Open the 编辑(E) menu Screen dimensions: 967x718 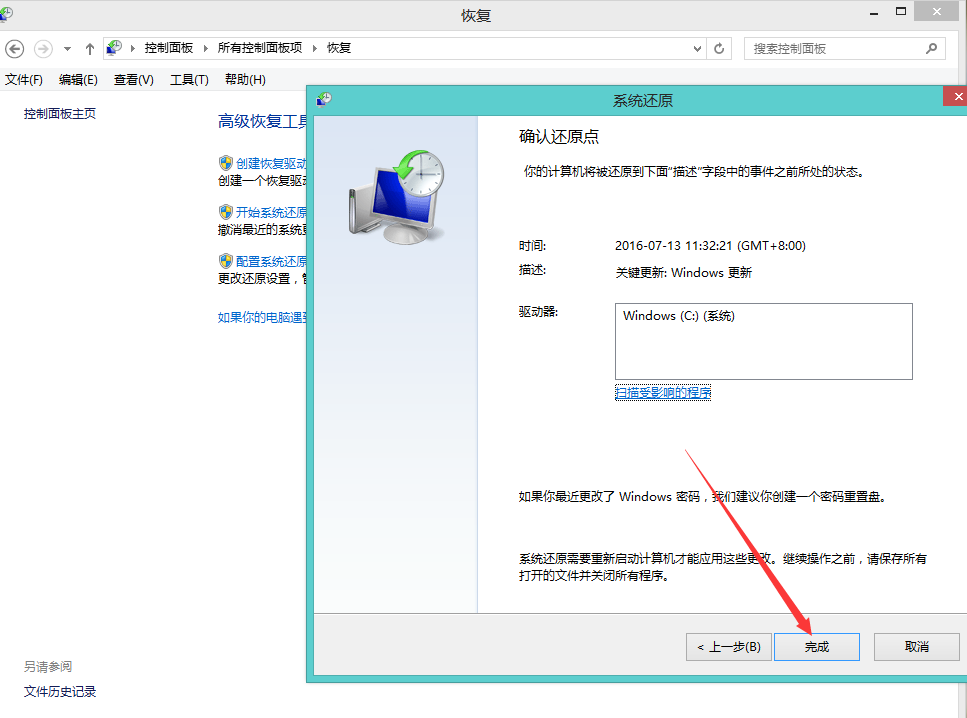click(78, 80)
